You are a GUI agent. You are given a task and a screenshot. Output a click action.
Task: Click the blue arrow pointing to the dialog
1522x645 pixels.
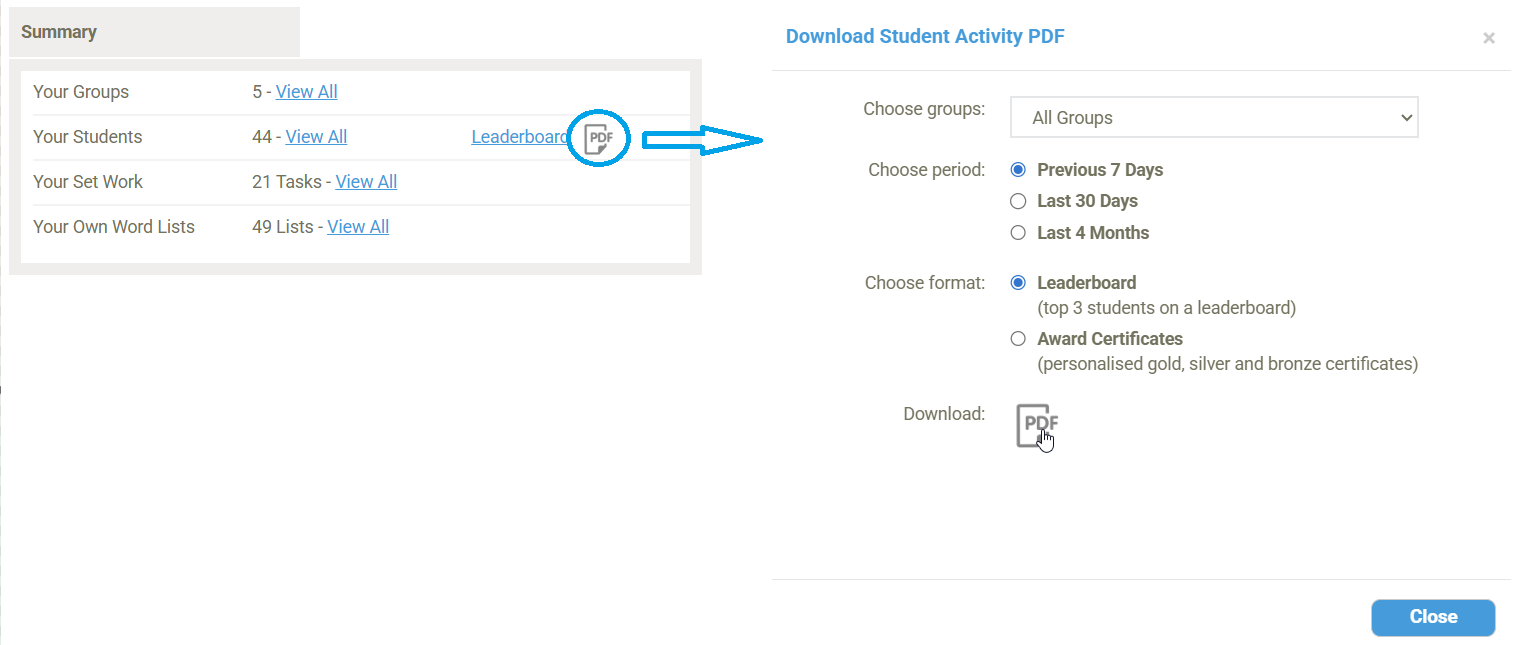[702, 141]
